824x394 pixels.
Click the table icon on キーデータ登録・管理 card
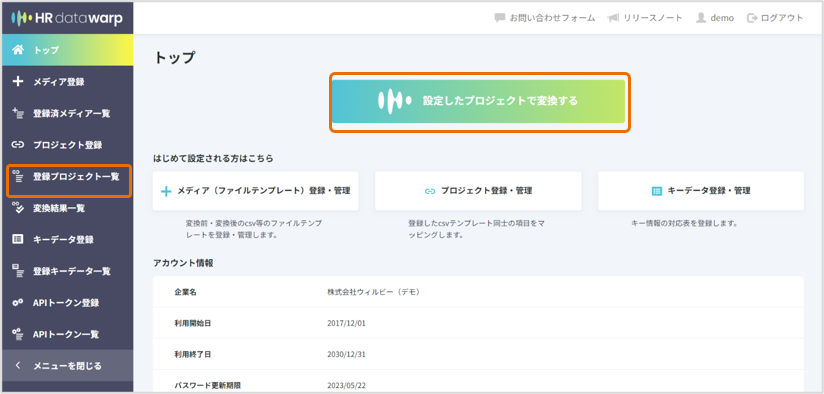[x=656, y=191]
